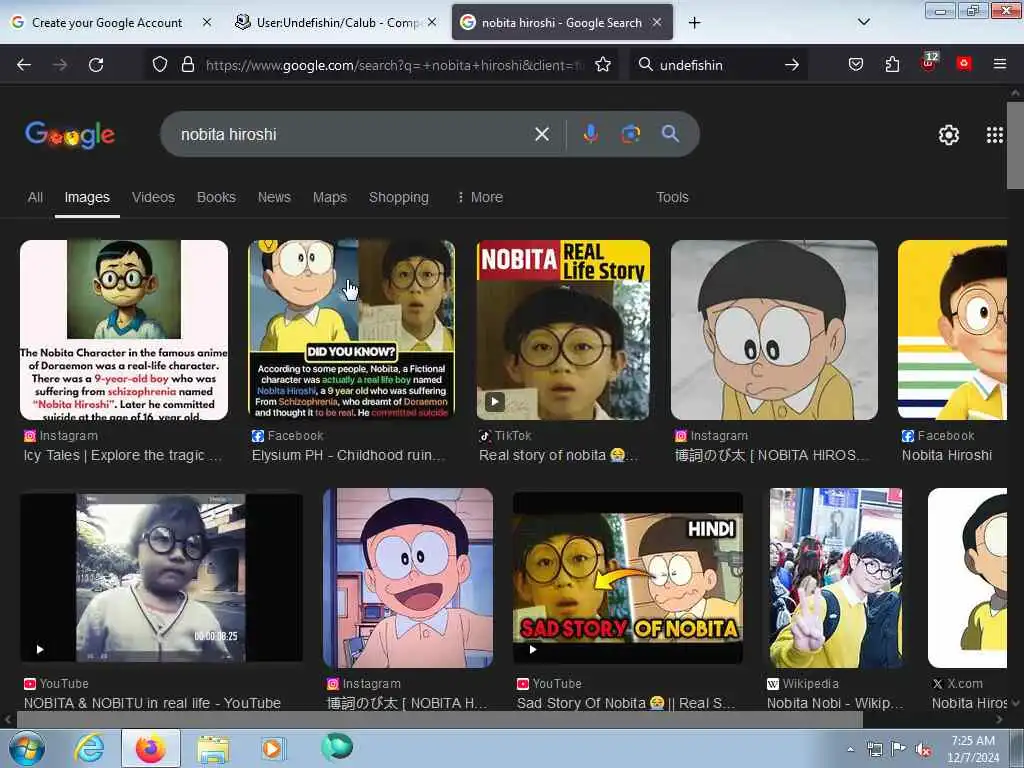Click the red extension icon in toolbar

(x=964, y=63)
